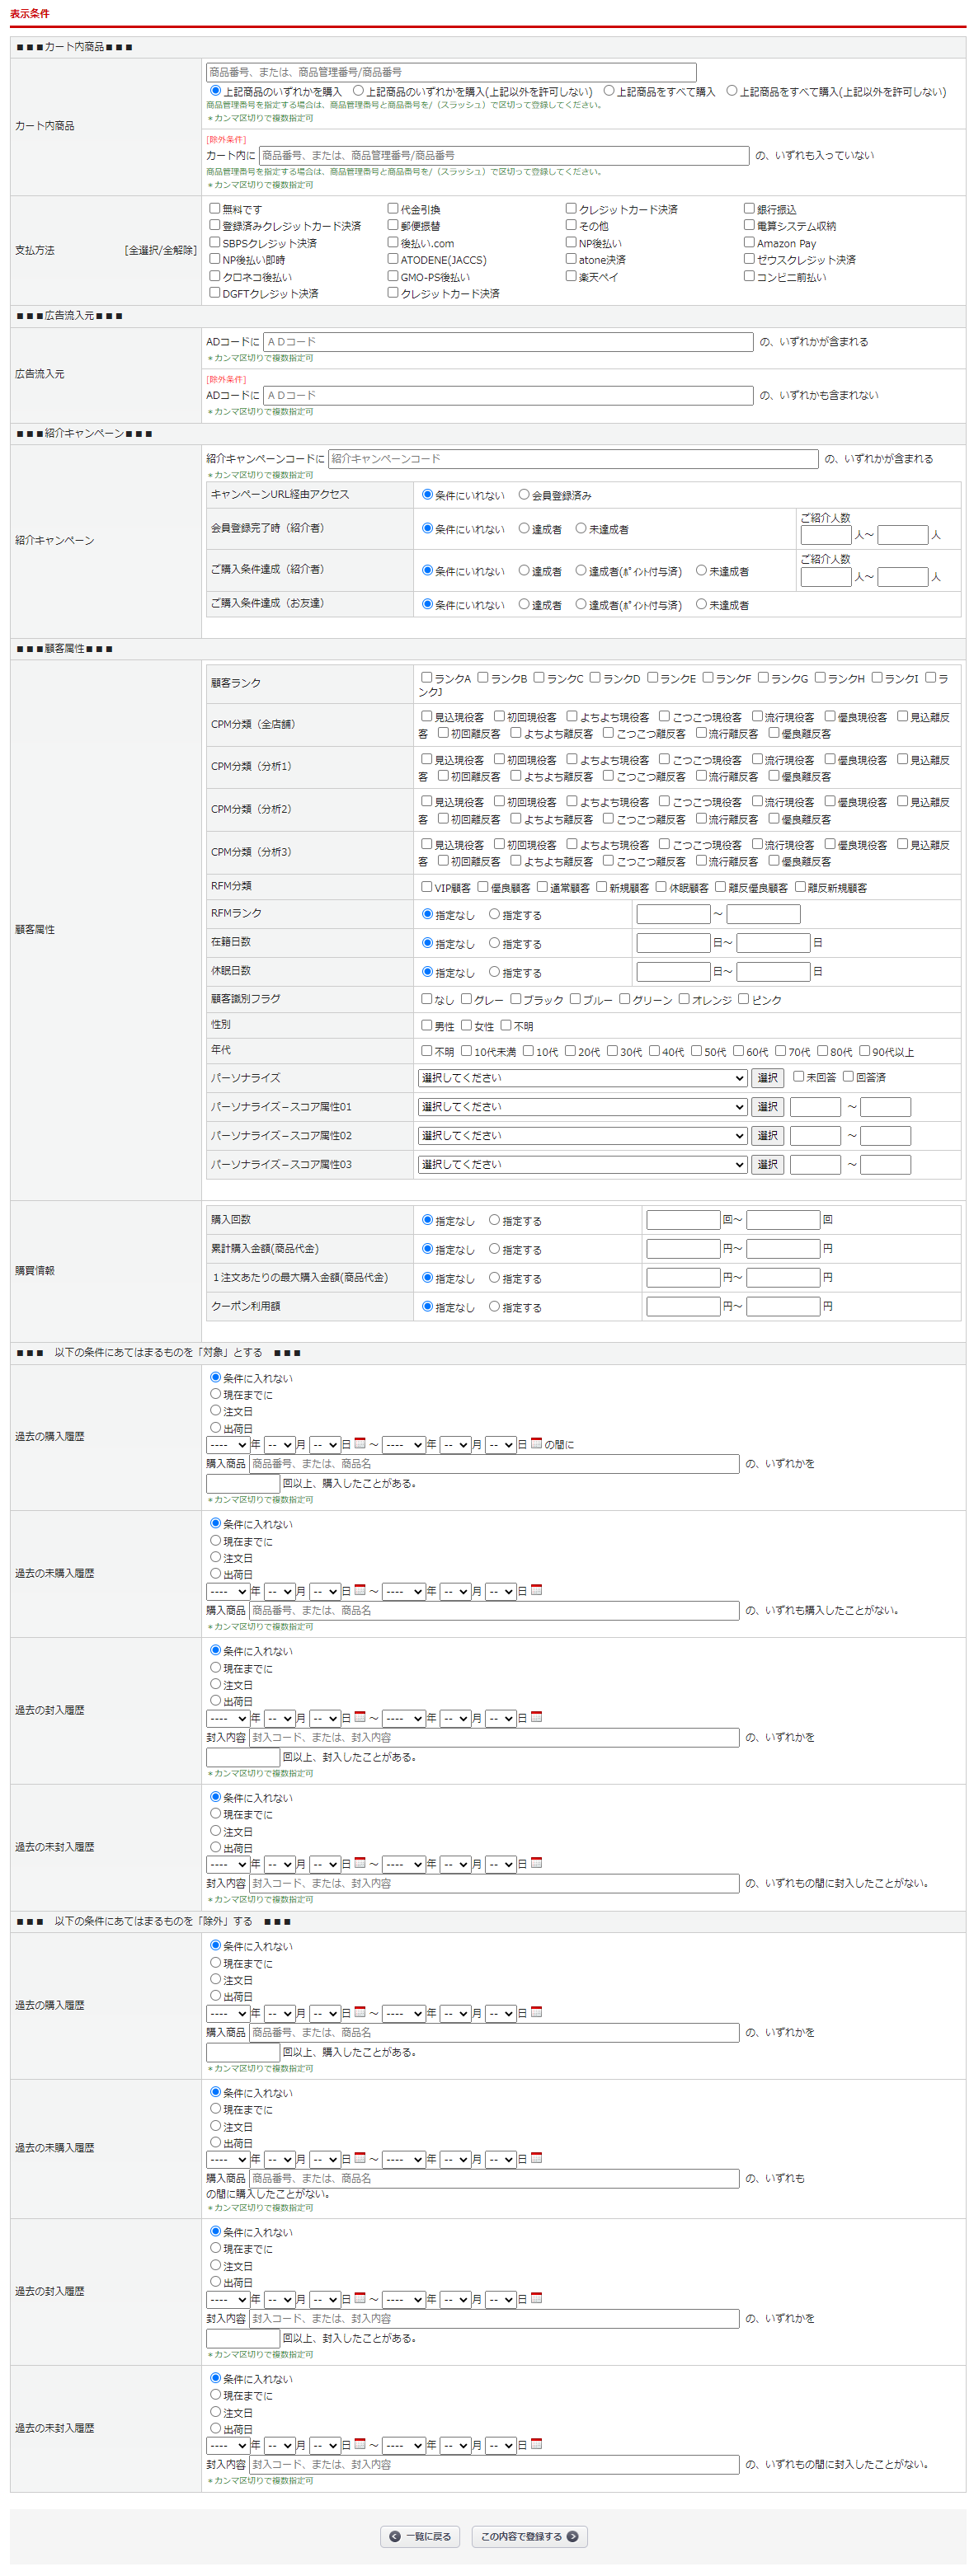974x2576 pixels.
Task: Expand the パーソナライズ select dropdown
Action: (x=582, y=1078)
